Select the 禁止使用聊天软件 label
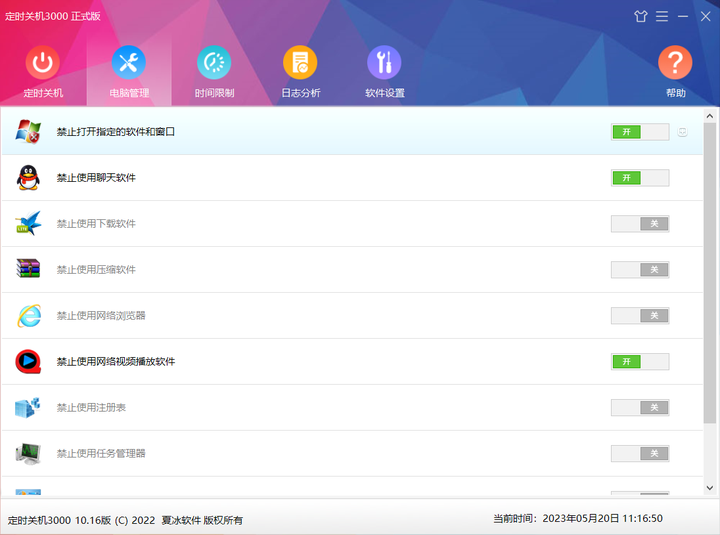The image size is (720, 535). [96, 178]
